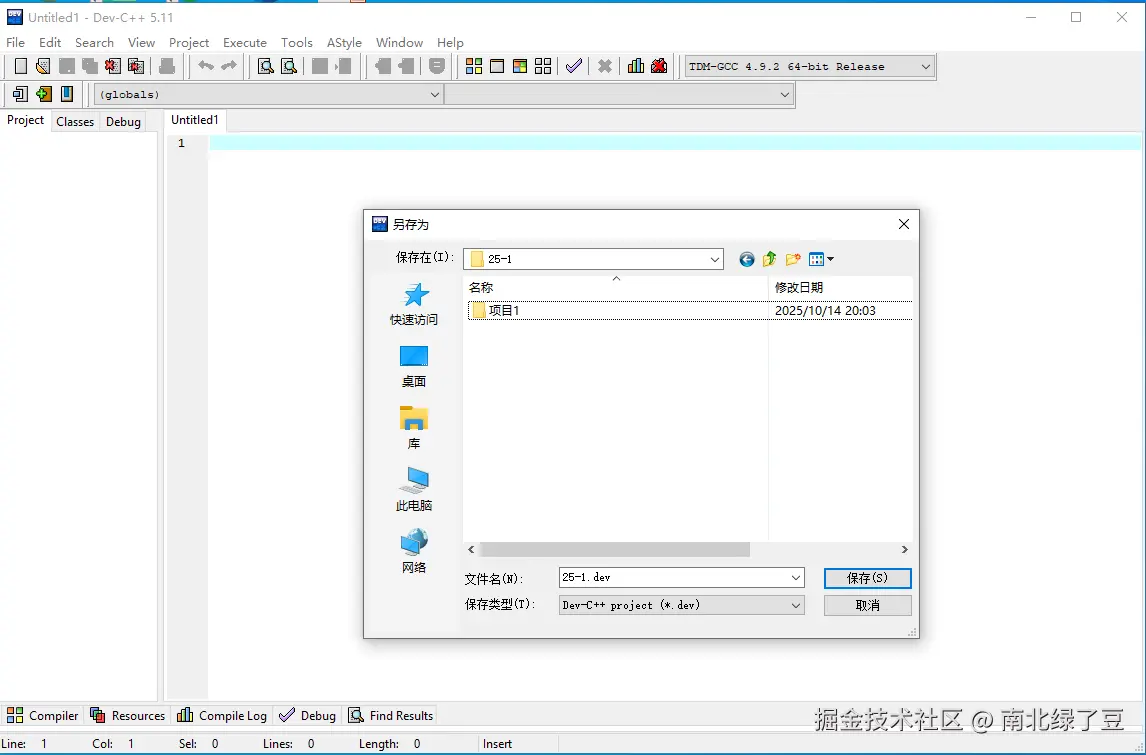Click the Find magnifier toolbar icon
Image resolution: width=1146 pixels, height=755 pixels.
[266, 67]
